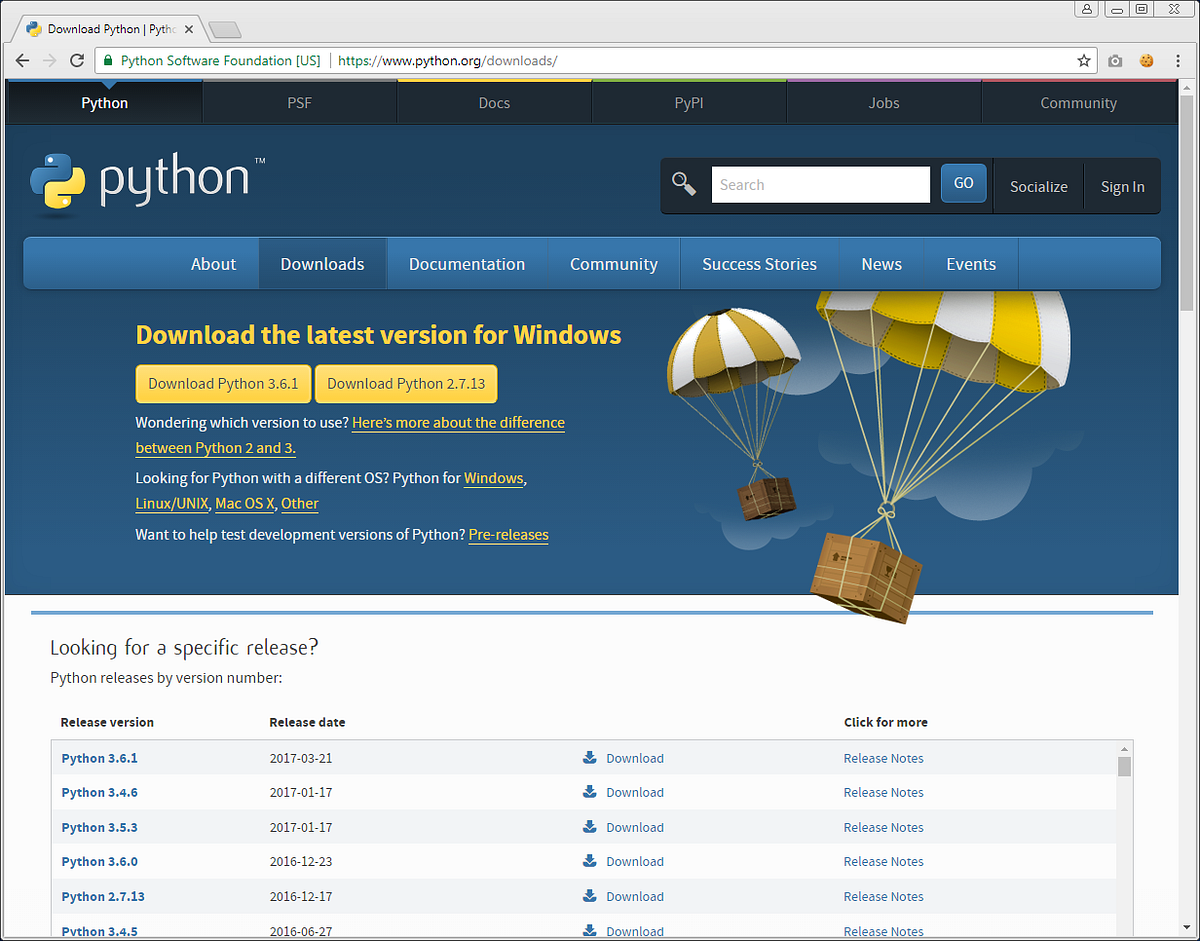Viewport: 1200px width, 941px height.
Task: Click the download icon beside Python 2.7.13
Action: click(590, 896)
